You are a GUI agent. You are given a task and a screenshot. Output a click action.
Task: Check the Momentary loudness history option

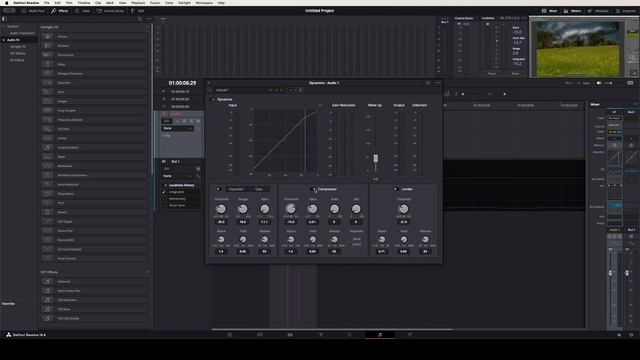[x=177, y=198]
